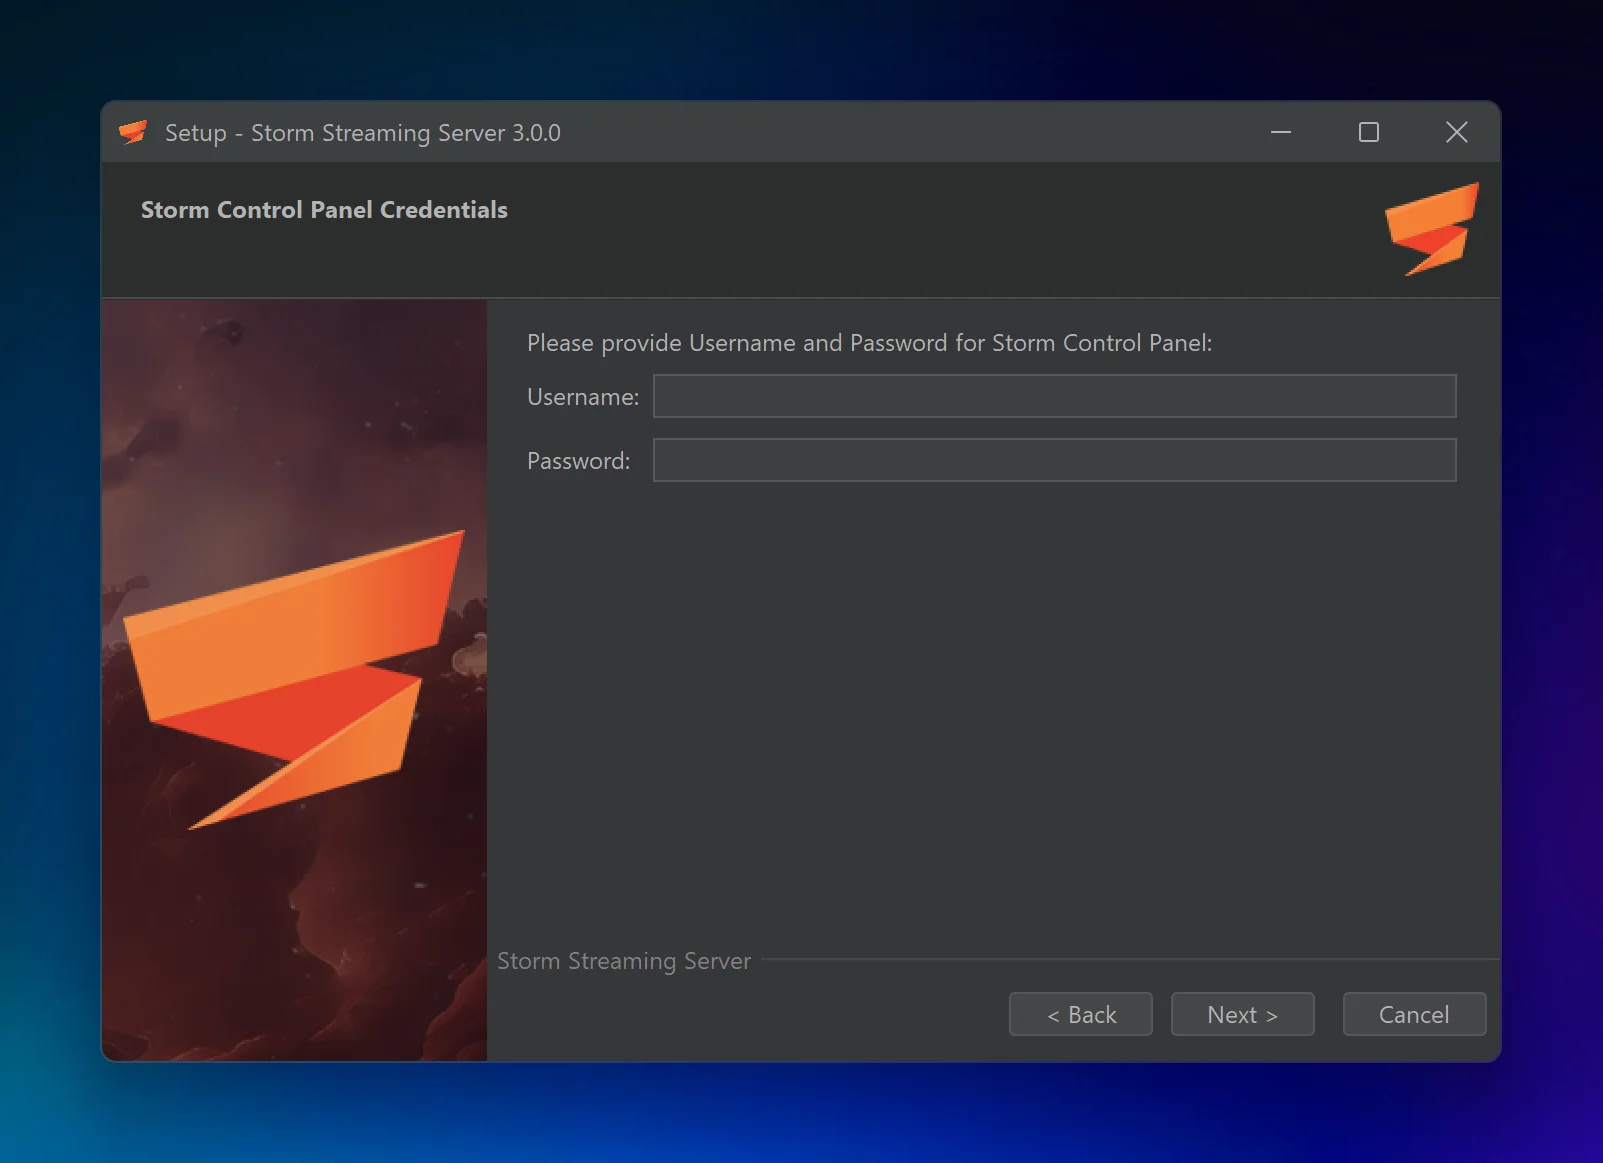Click the credentials instruction sentence
Screen dimensions: 1603x1163
[x=869, y=342]
